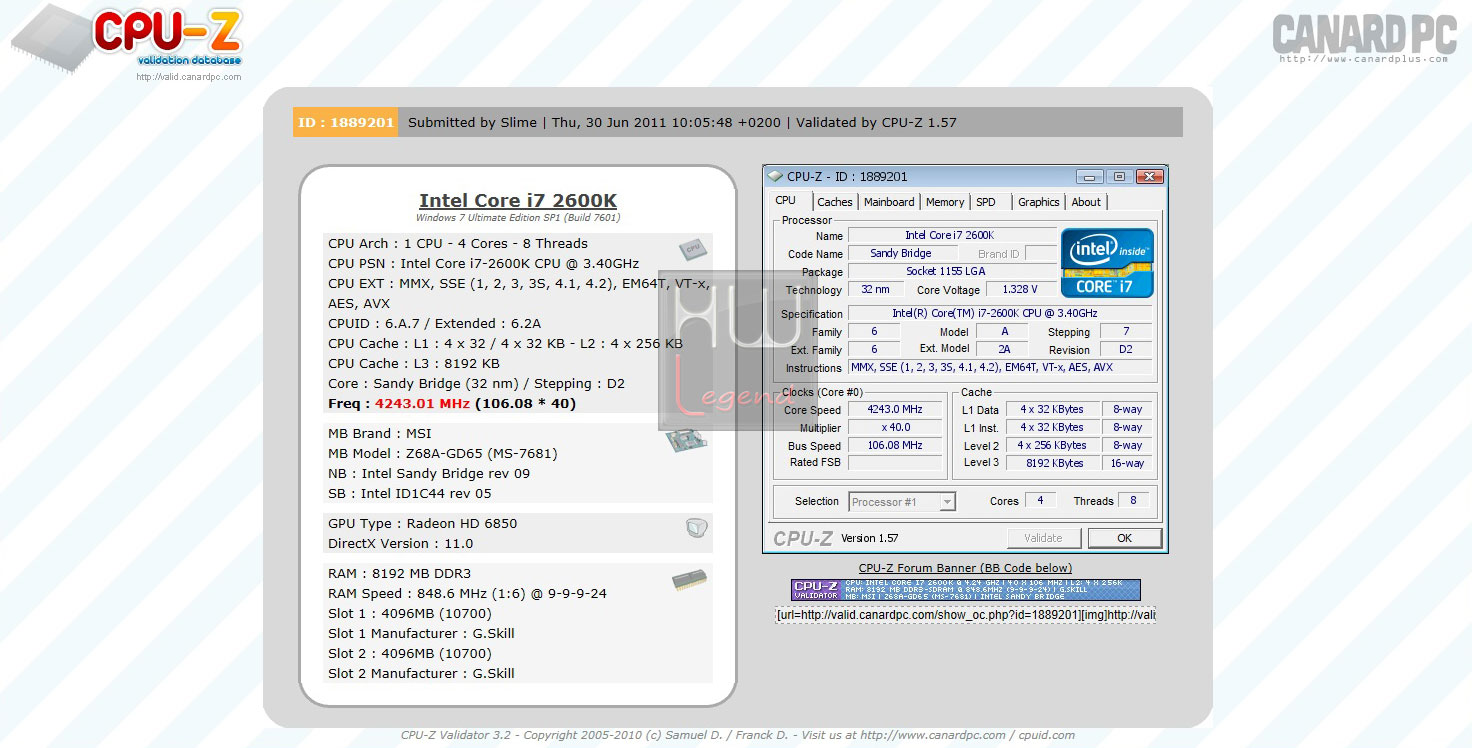Screen dimensions: 1472x748
Task: Click the CPU-Z forum banner image
Action: point(965,590)
